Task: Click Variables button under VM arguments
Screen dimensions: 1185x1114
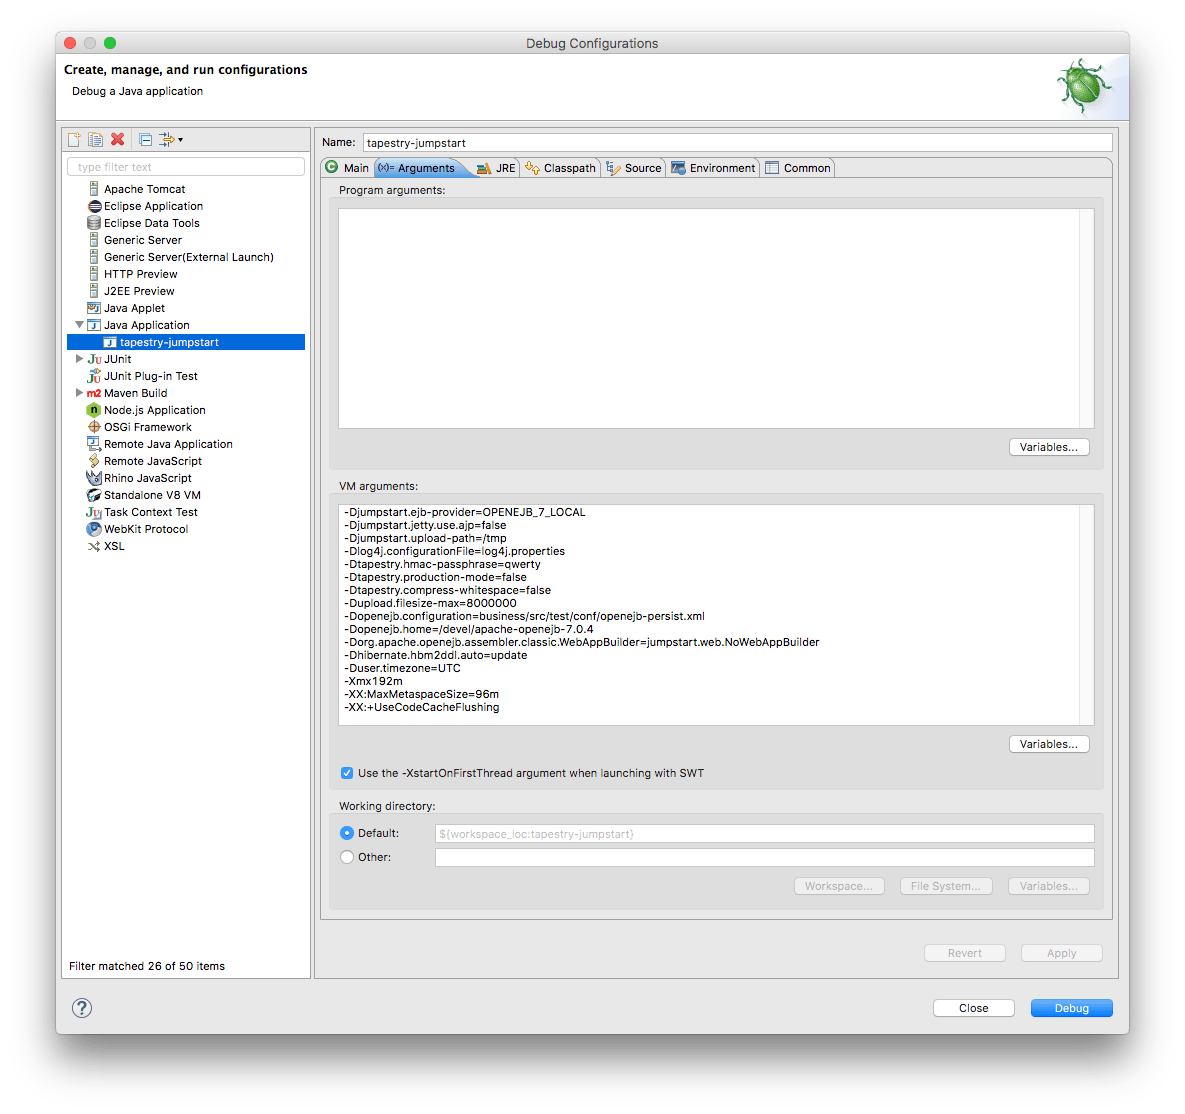Action: pyautogui.click(x=1049, y=744)
